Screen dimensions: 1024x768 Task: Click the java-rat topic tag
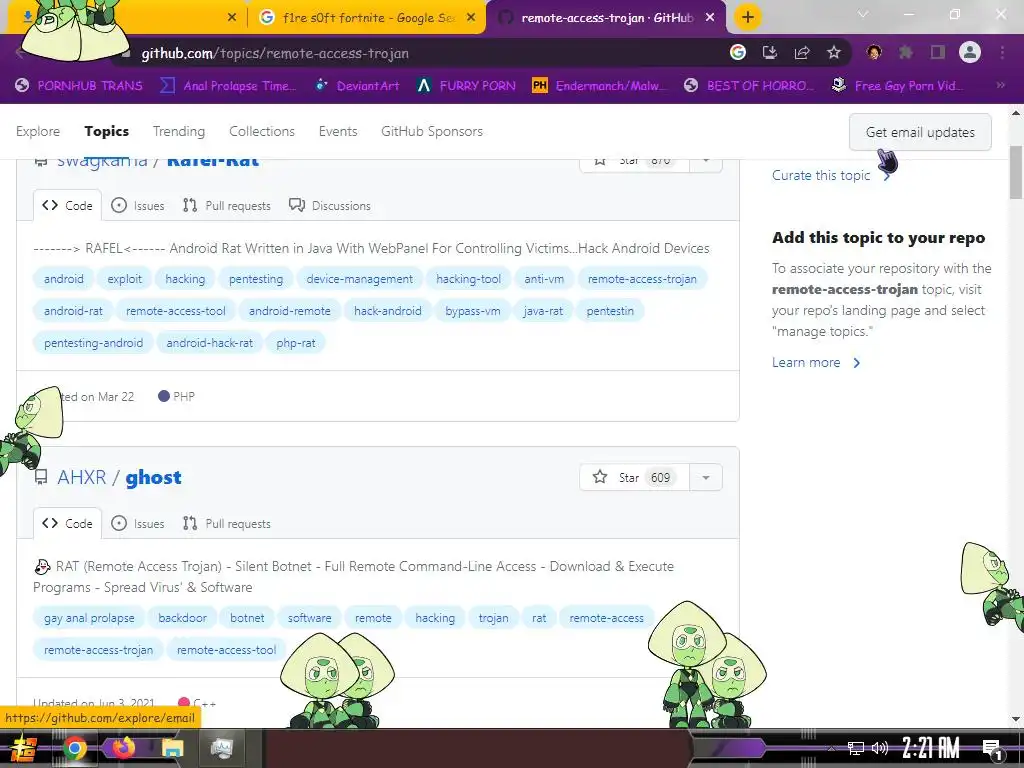tap(543, 311)
